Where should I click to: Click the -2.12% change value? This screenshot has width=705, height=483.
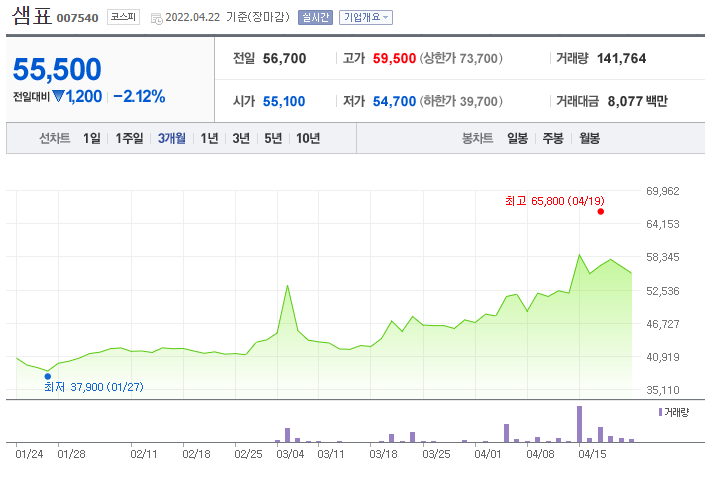pos(139,96)
